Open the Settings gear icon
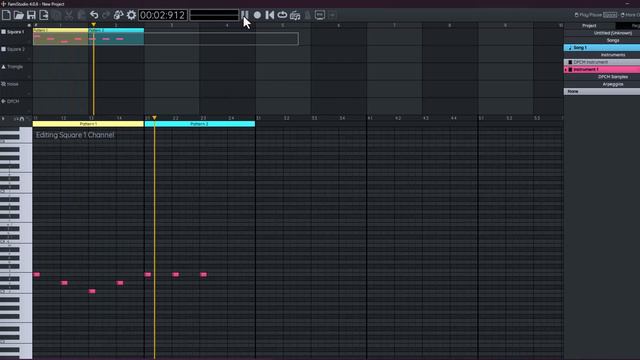The height and width of the screenshot is (360, 640). click(131, 15)
